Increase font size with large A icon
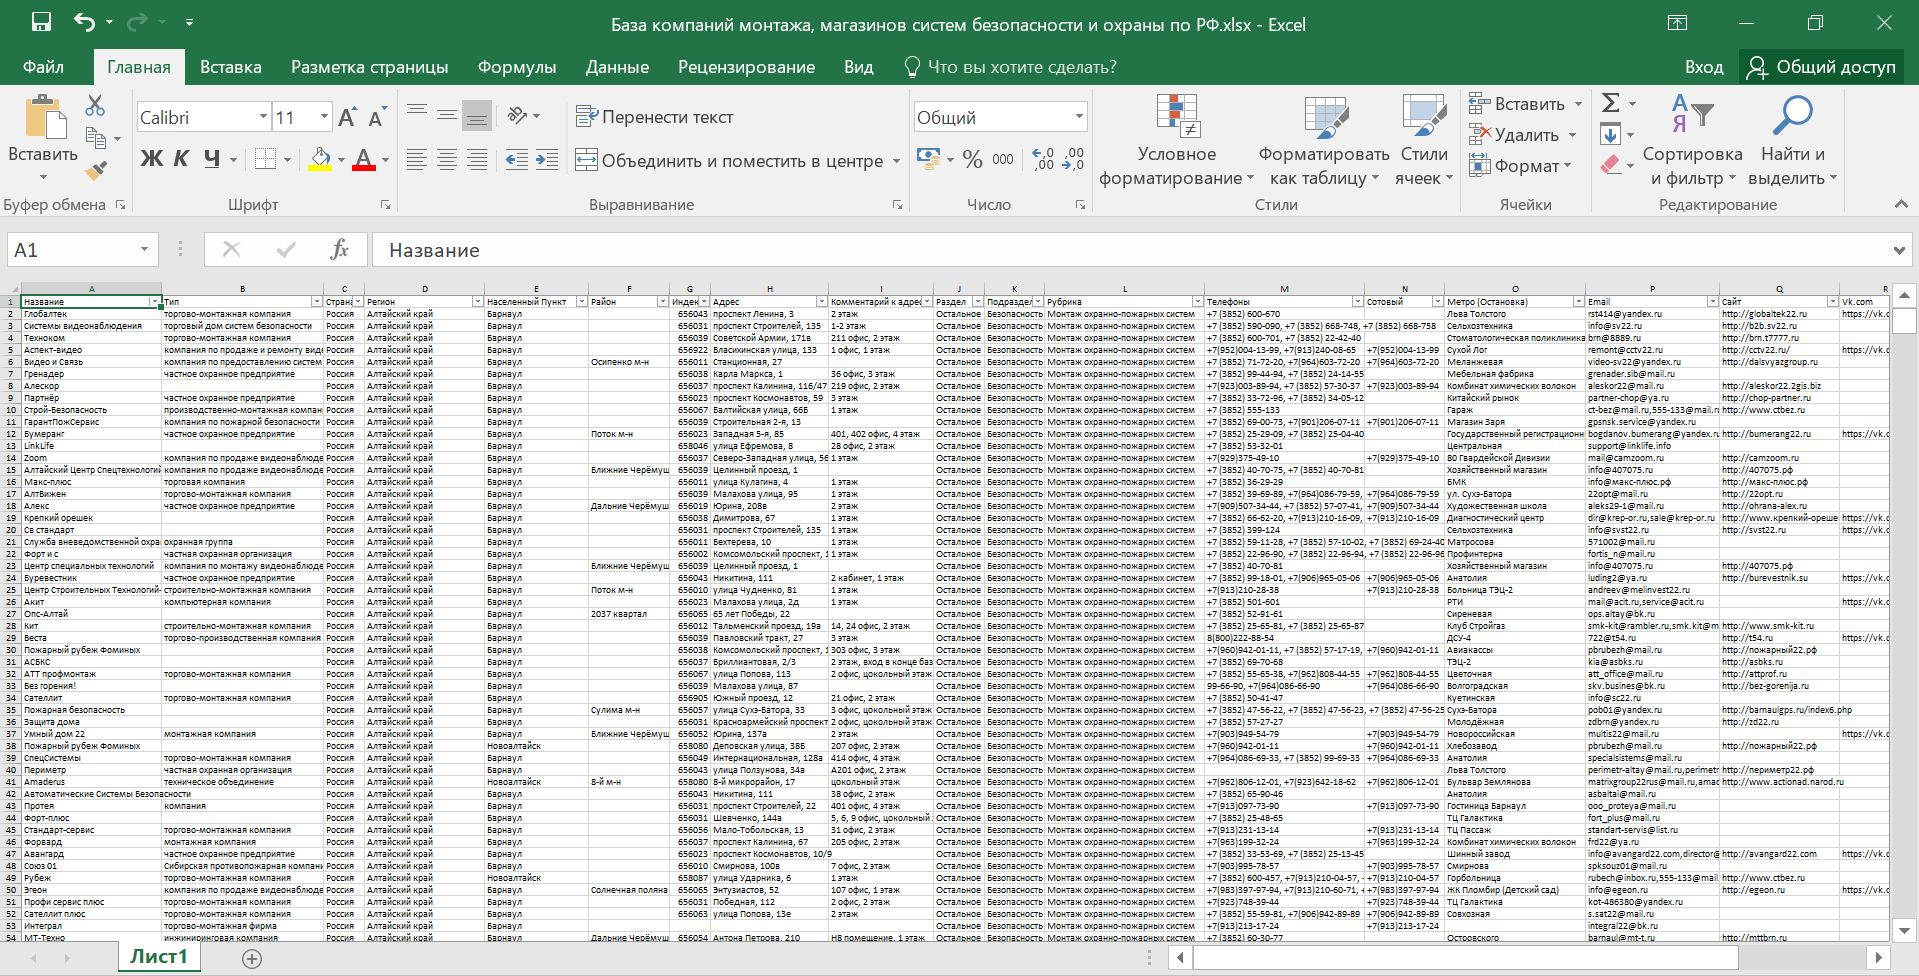Screen dimensions: 1919x976 point(346,118)
